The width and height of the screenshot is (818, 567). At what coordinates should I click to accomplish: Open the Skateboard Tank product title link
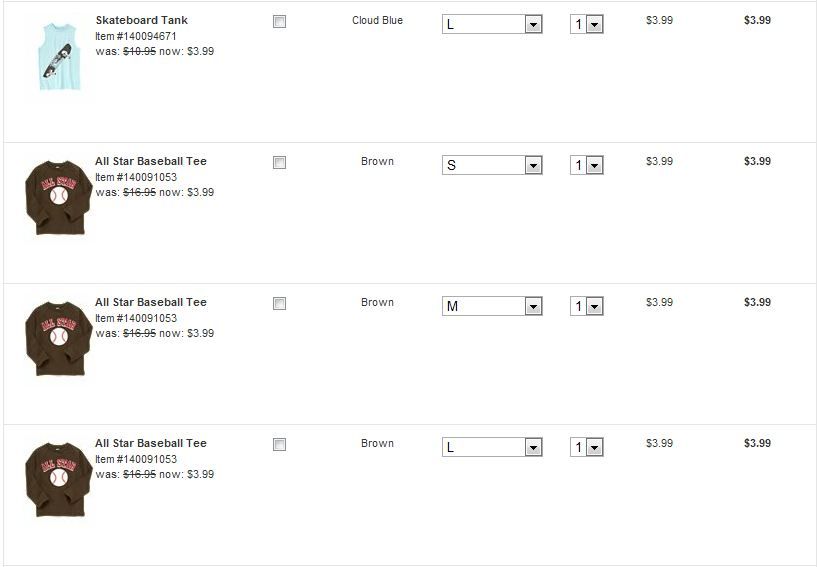(x=141, y=20)
